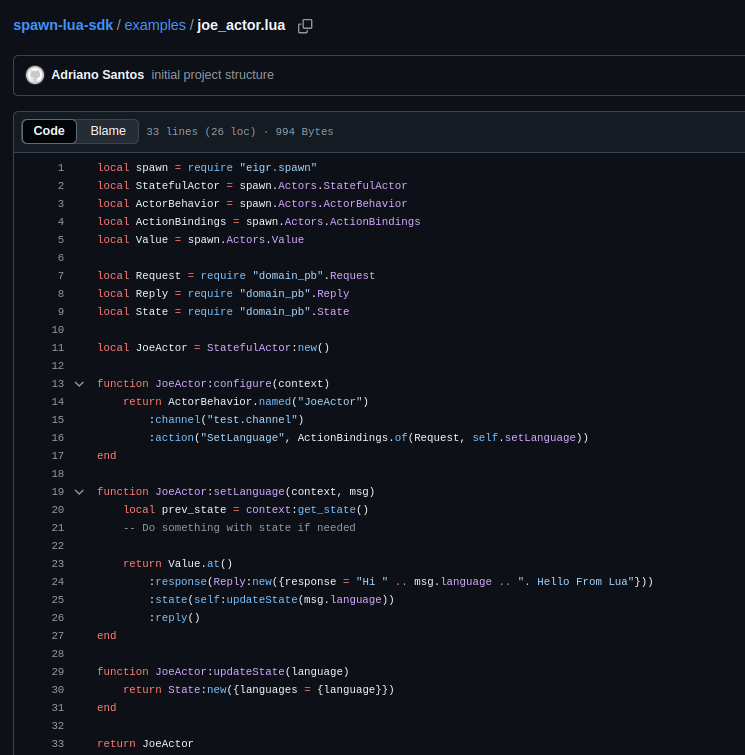Click updateState call on line 25
This screenshot has width=745, height=755.
pos(262,600)
